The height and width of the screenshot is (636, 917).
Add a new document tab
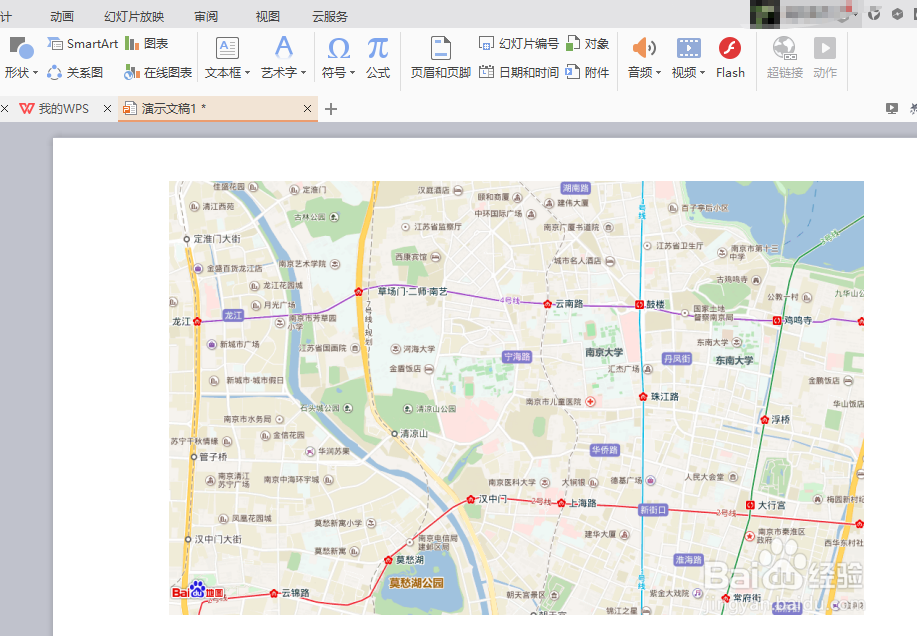point(330,109)
